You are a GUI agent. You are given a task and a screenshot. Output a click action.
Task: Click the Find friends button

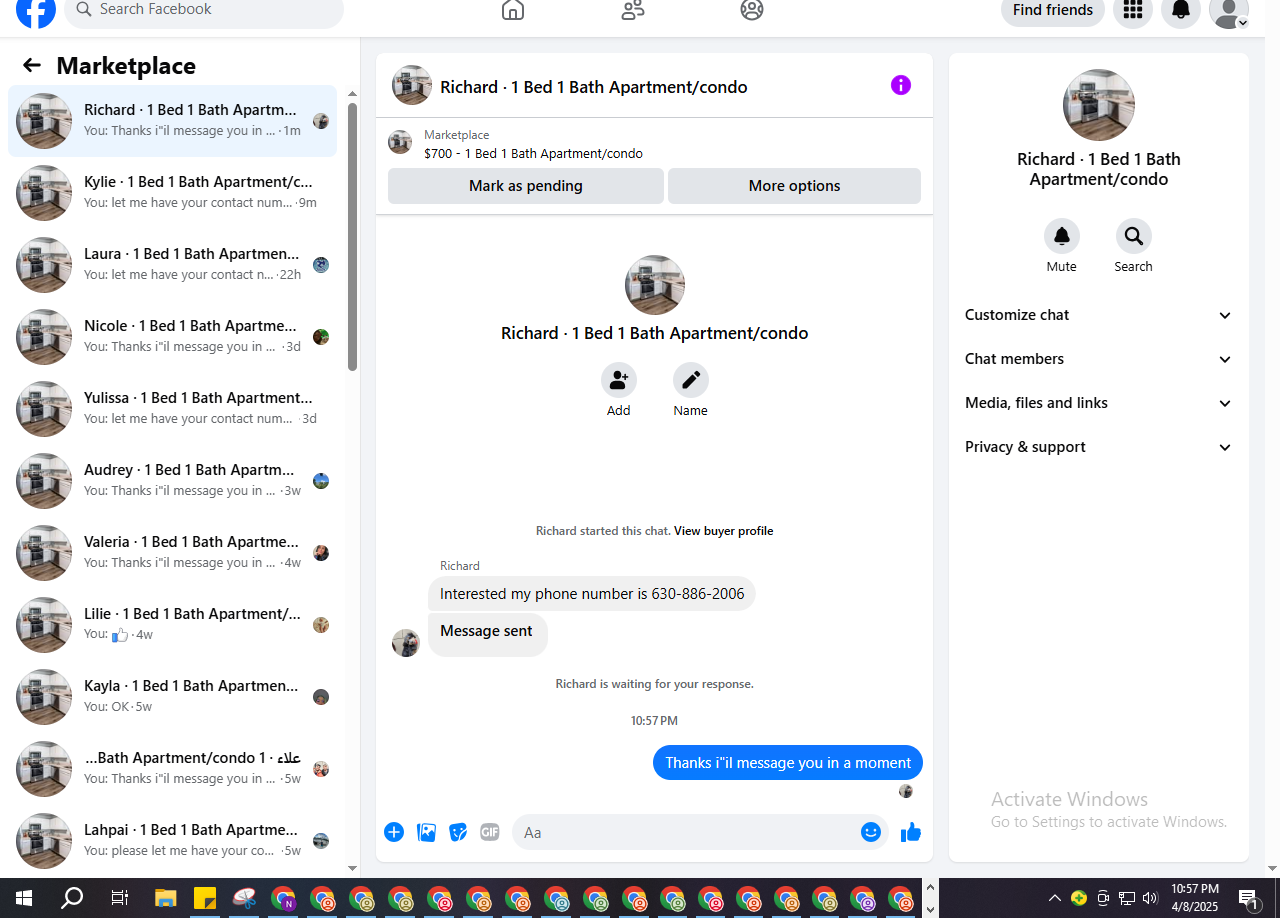[x=1053, y=10]
